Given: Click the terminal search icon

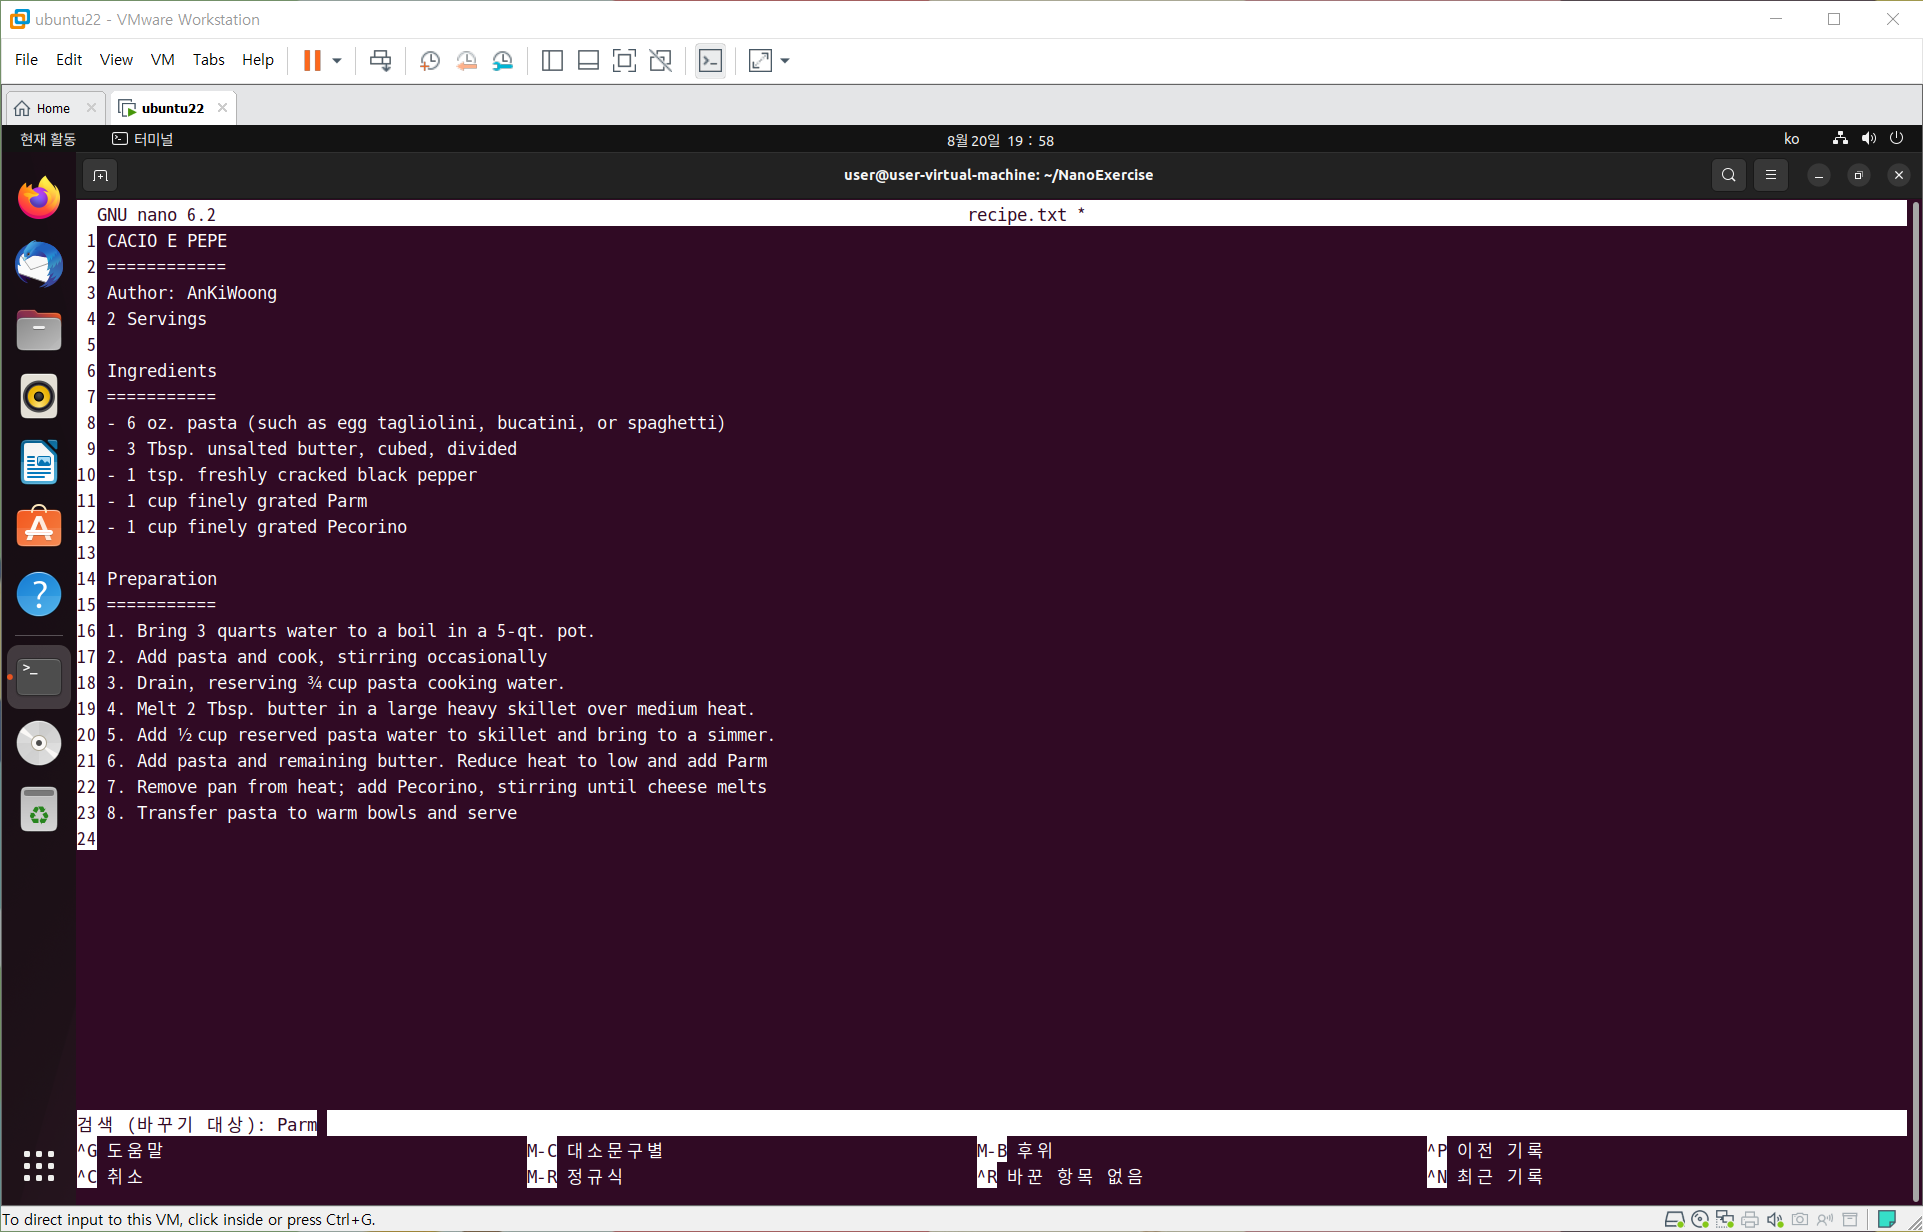Looking at the screenshot, I should pyautogui.click(x=1728, y=175).
